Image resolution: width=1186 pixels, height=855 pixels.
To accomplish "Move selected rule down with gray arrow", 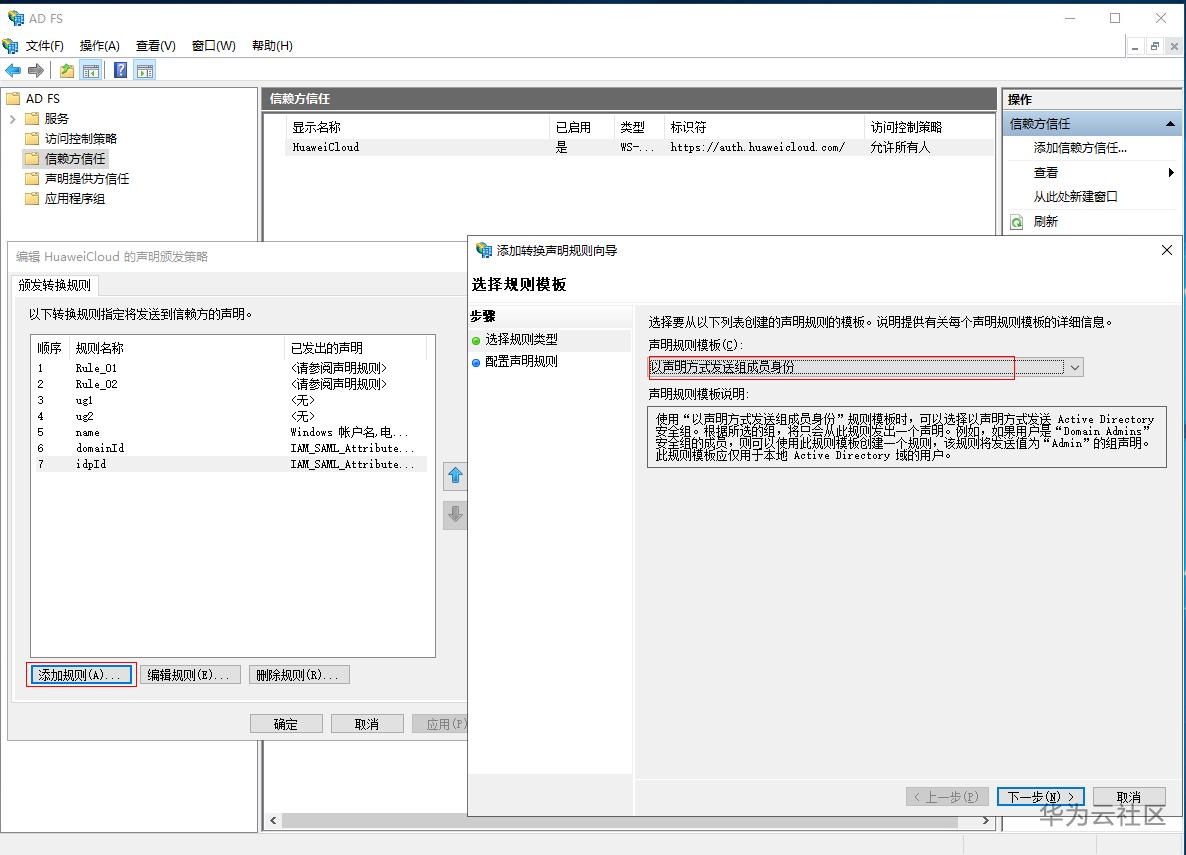I will tap(455, 515).
